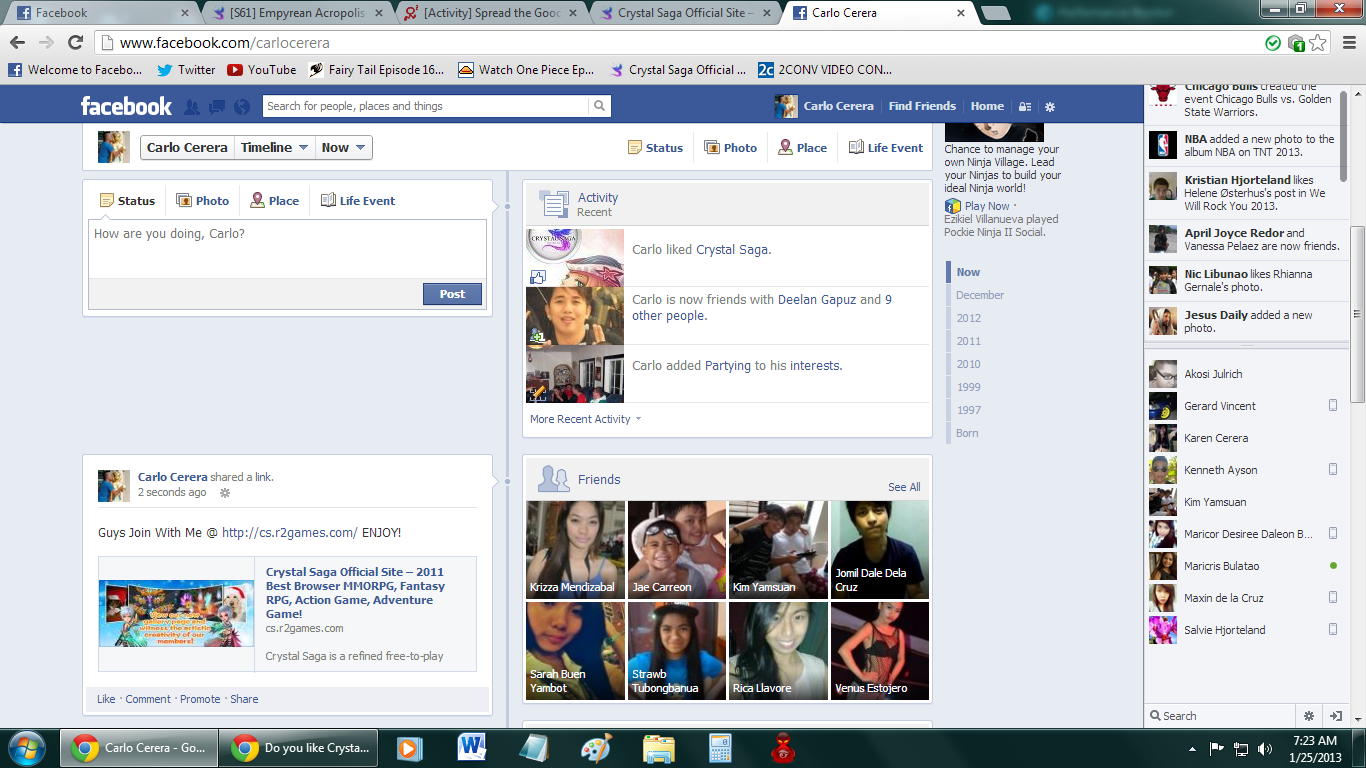The width and height of the screenshot is (1366, 768).
Task: Open the messages icon in Facebook header
Action: [217, 107]
